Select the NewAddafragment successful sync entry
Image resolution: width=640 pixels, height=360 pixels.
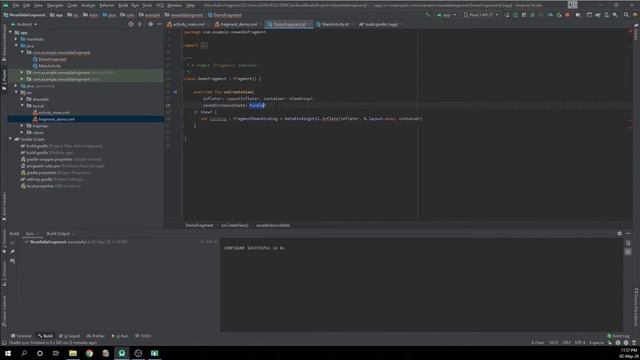(76, 242)
